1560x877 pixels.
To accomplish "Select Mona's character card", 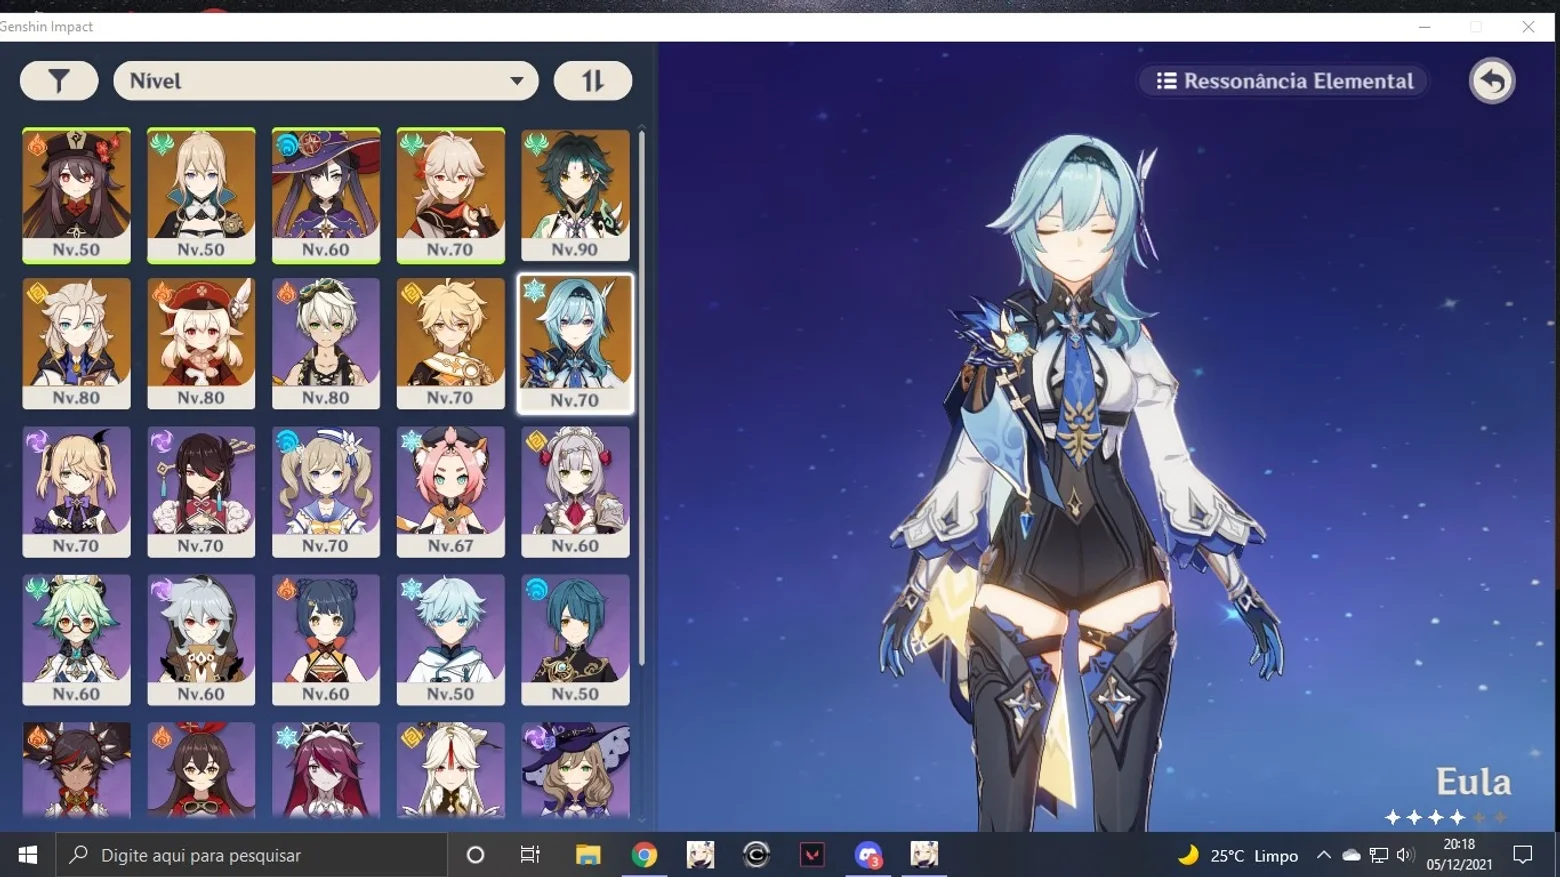I will click(x=326, y=196).
